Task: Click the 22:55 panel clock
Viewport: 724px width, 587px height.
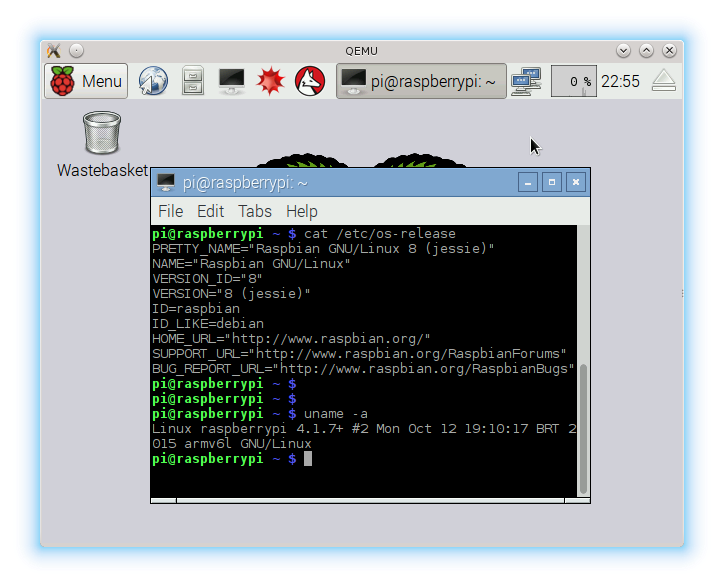Action: pos(620,81)
